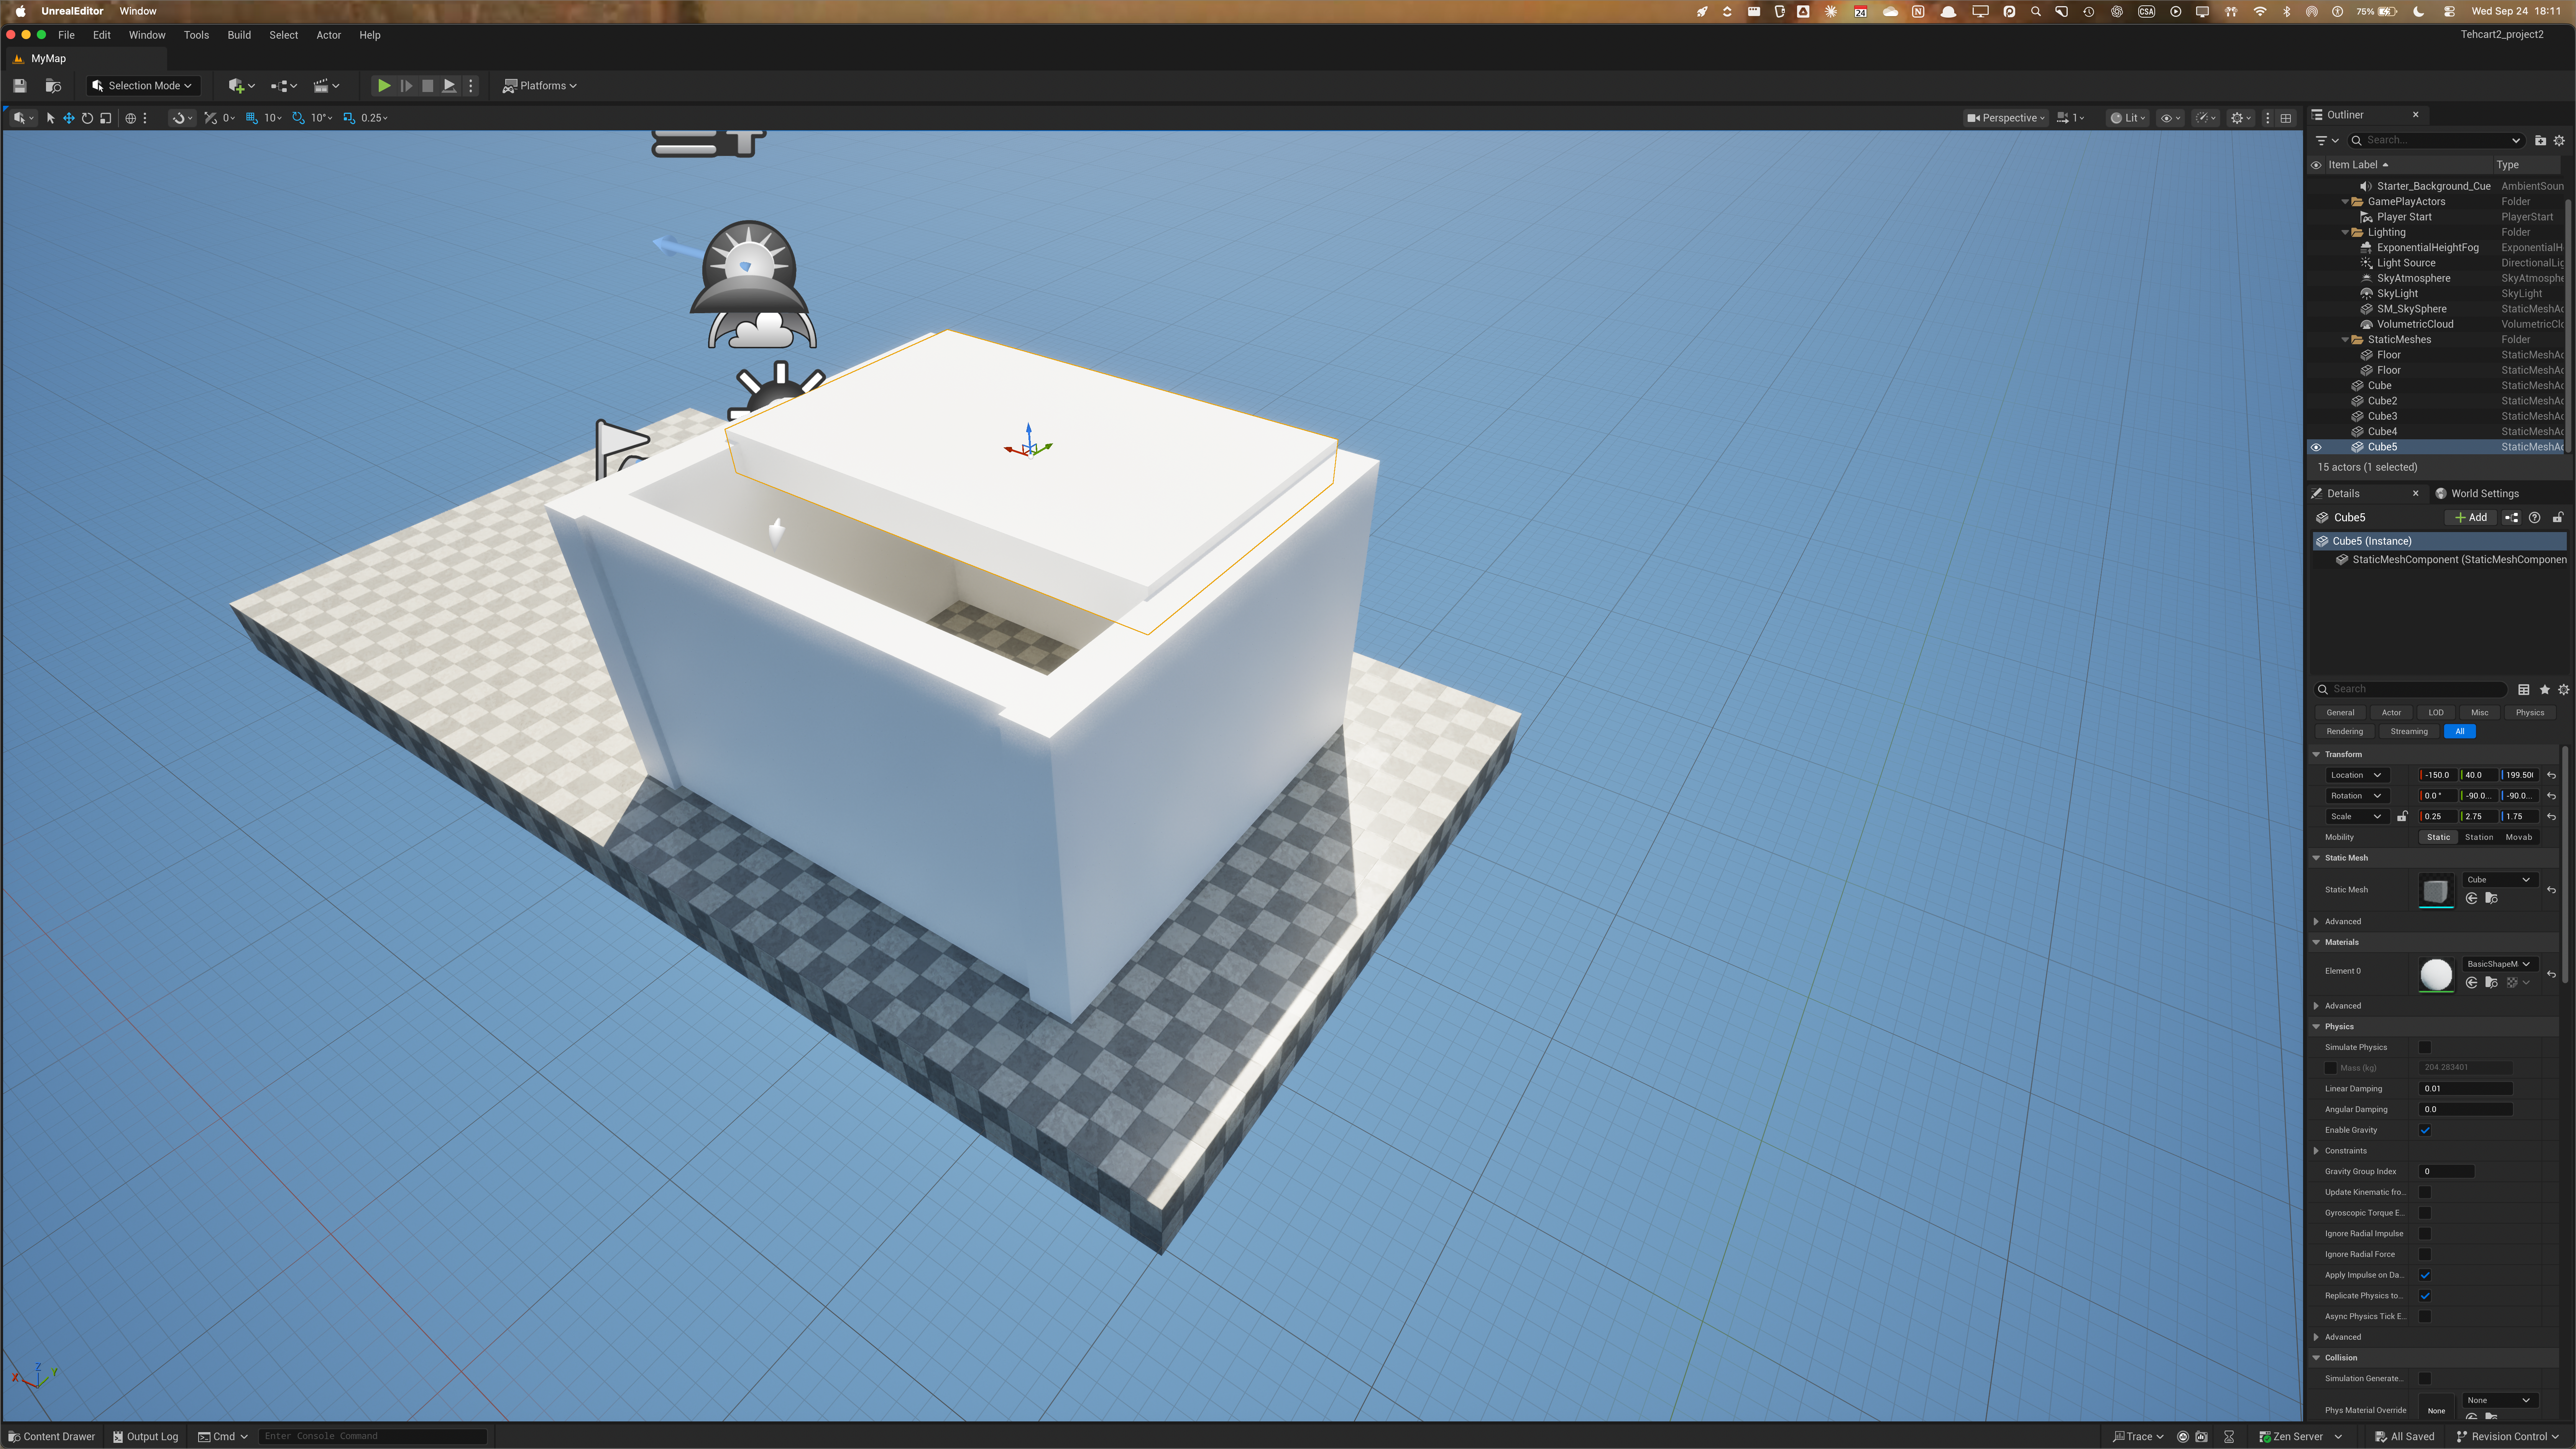Toggle grid snapping icon beside value 10
2576x1449 pixels.
click(252, 118)
